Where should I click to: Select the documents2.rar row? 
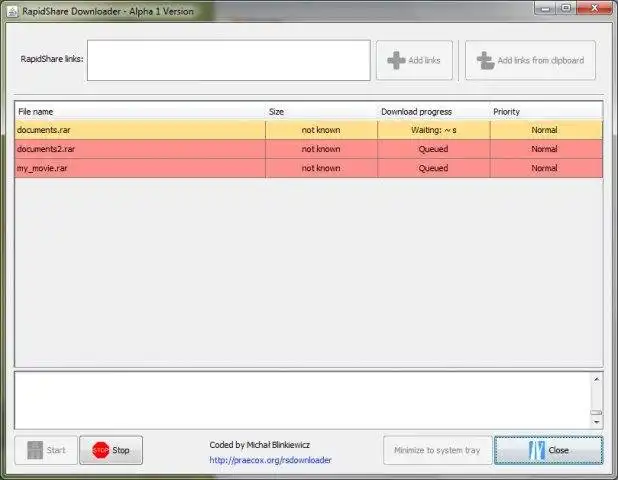pyautogui.click(x=309, y=149)
